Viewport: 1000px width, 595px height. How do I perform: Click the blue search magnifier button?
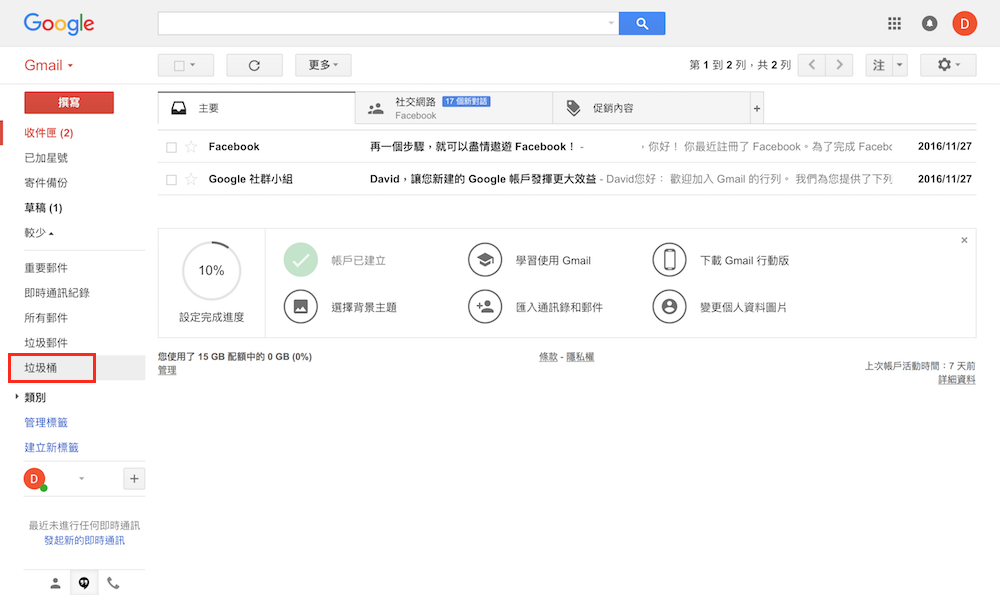pyautogui.click(x=641, y=23)
